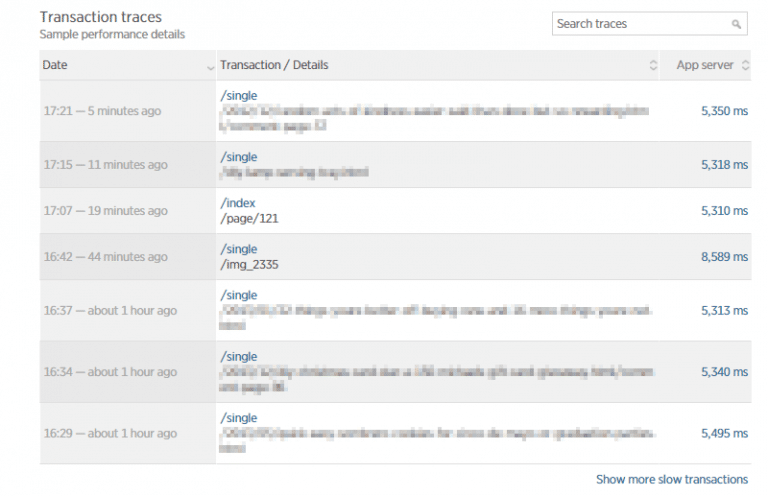Sort by Transaction / Details column arrows
Image resolution: width=768 pixels, height=496 pixels.
653,66
